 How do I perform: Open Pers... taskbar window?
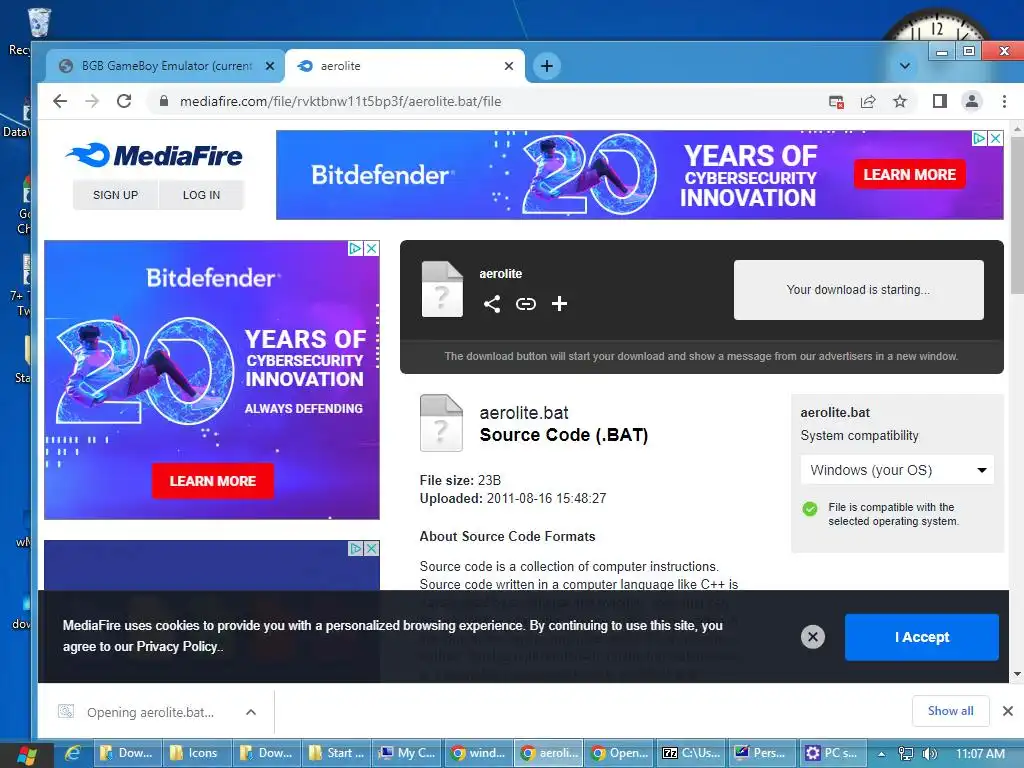tap(761, 753)
